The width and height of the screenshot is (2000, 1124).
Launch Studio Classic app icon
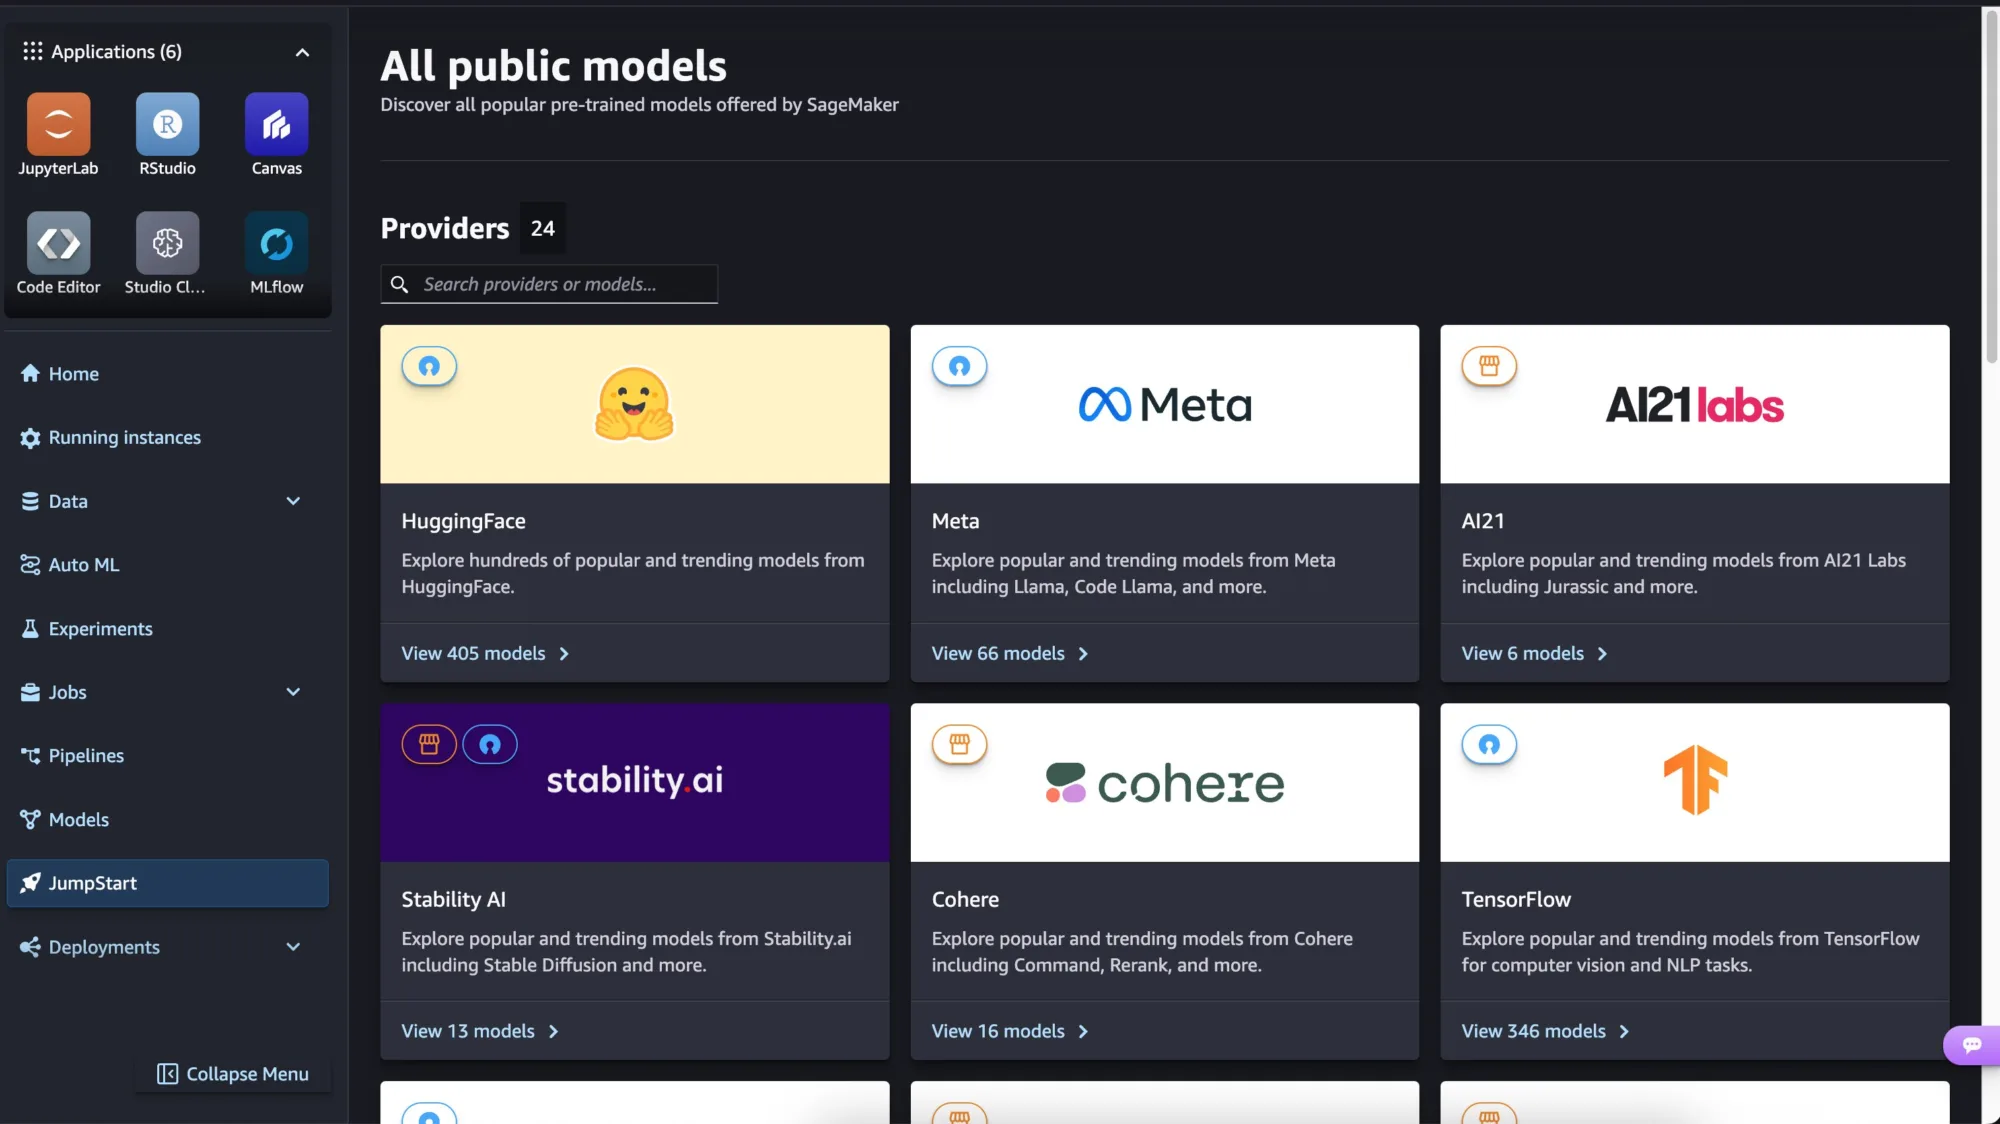pos(167,243)
